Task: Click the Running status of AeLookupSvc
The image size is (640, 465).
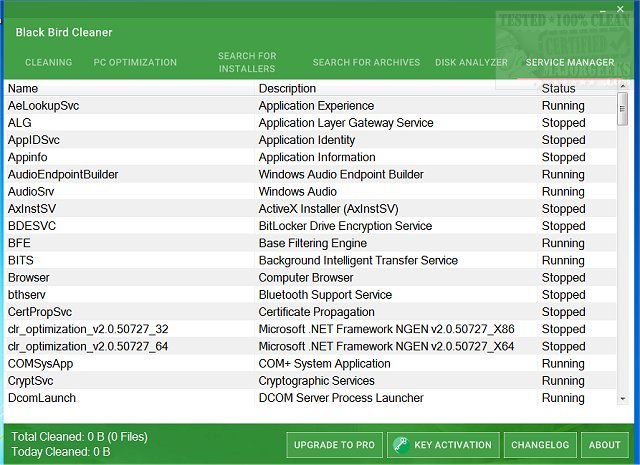Action: click(563, 105)
